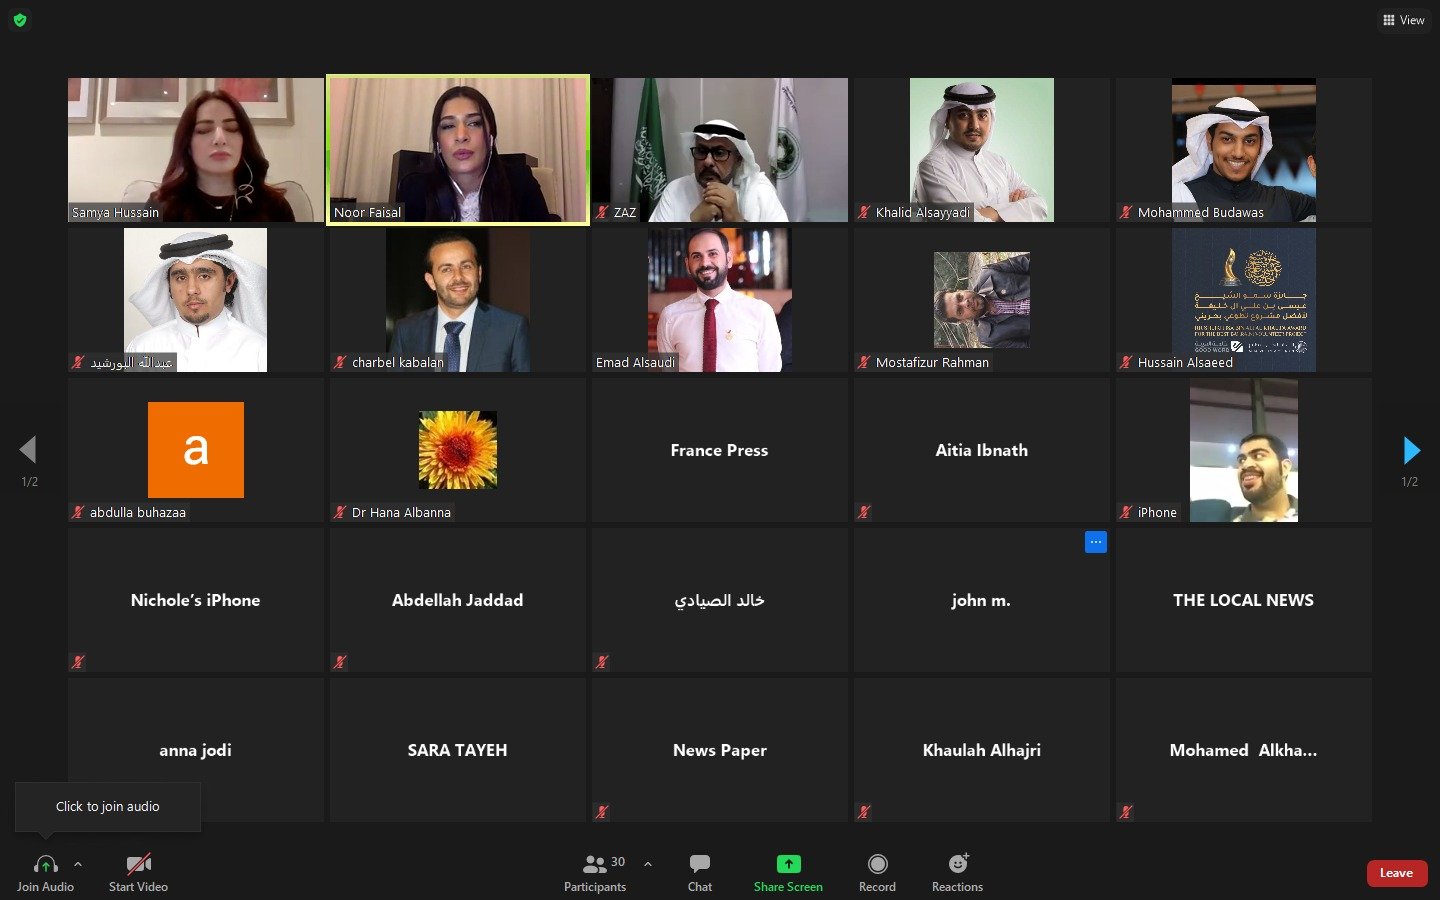Screen dimensions: 1440x900
Task: Select Noor Faisal's video tile
Action: (457, 150)
